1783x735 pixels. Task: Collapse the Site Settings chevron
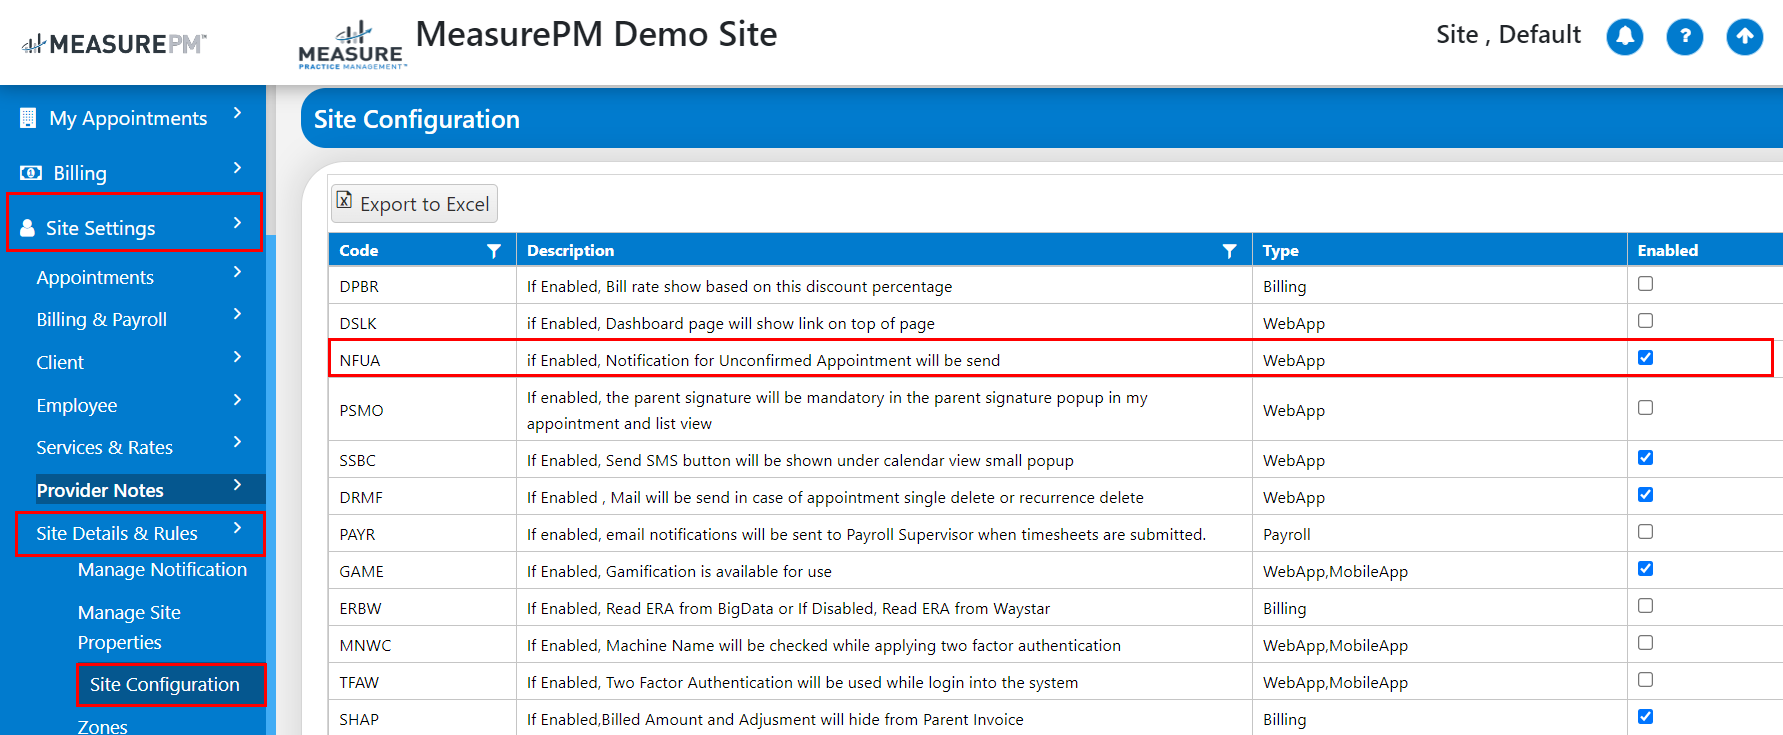point(237,223)
